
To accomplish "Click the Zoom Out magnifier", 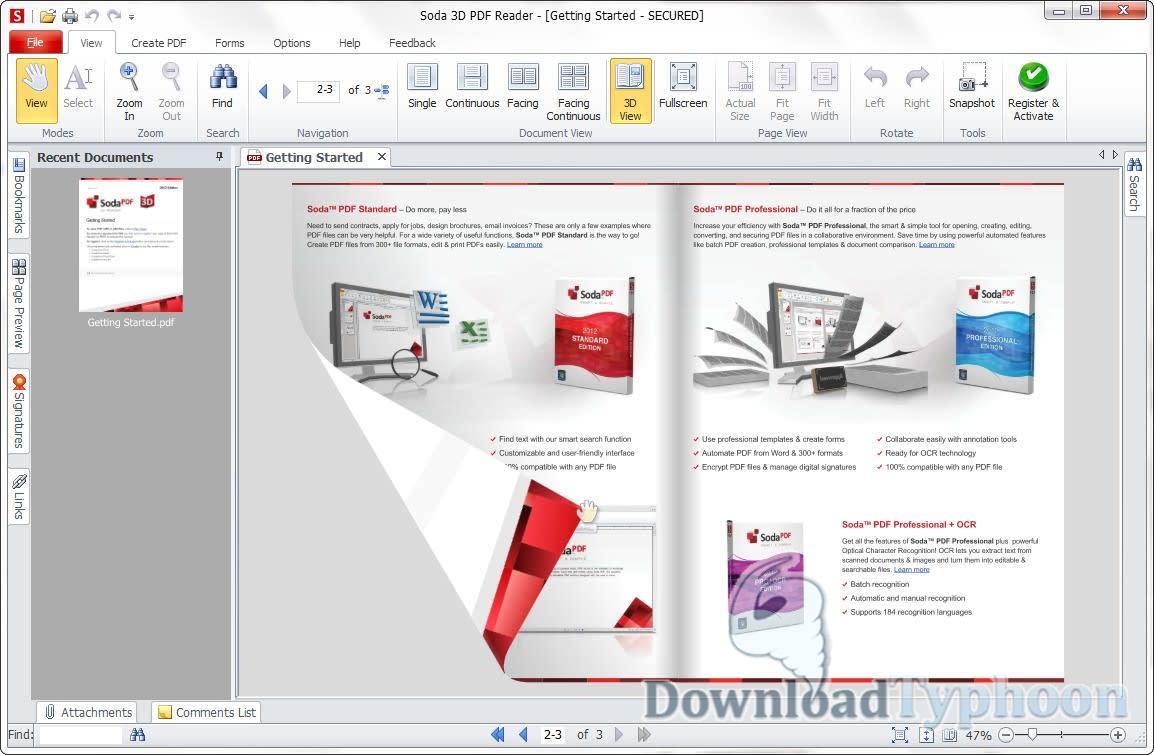I will click(x=171, y=90).
